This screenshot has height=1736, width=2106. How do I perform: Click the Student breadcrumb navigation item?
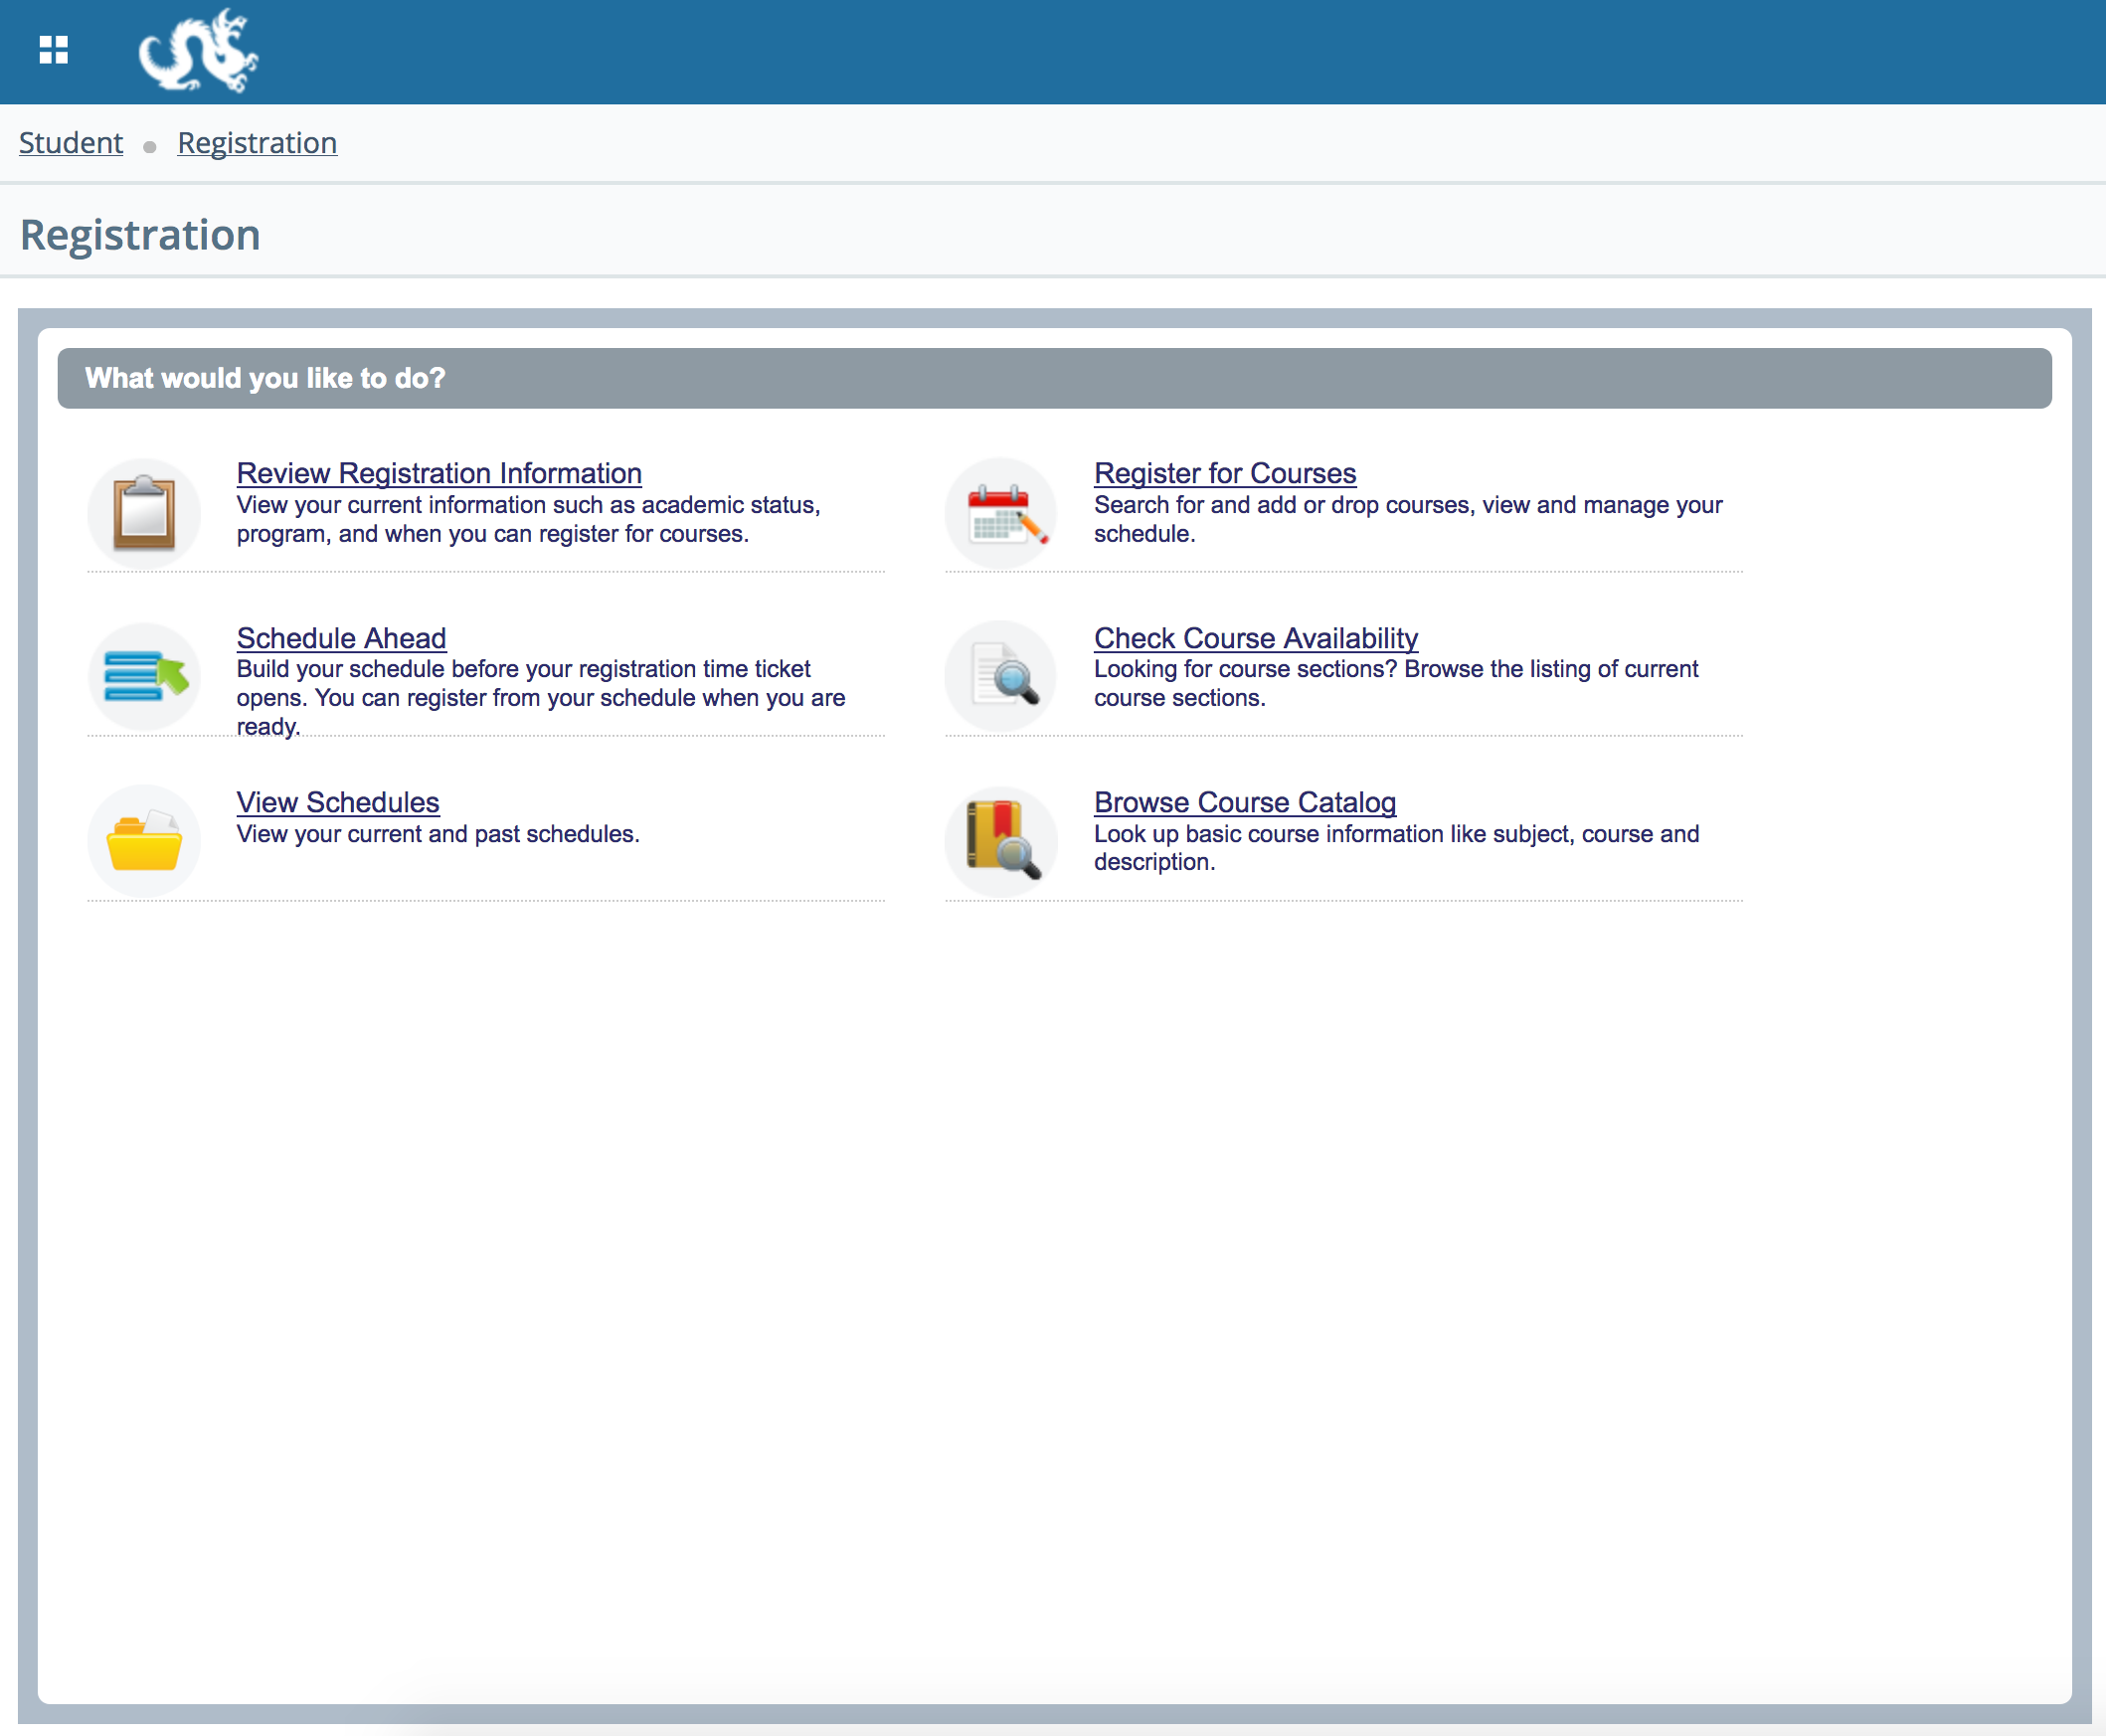click(72, 143)
